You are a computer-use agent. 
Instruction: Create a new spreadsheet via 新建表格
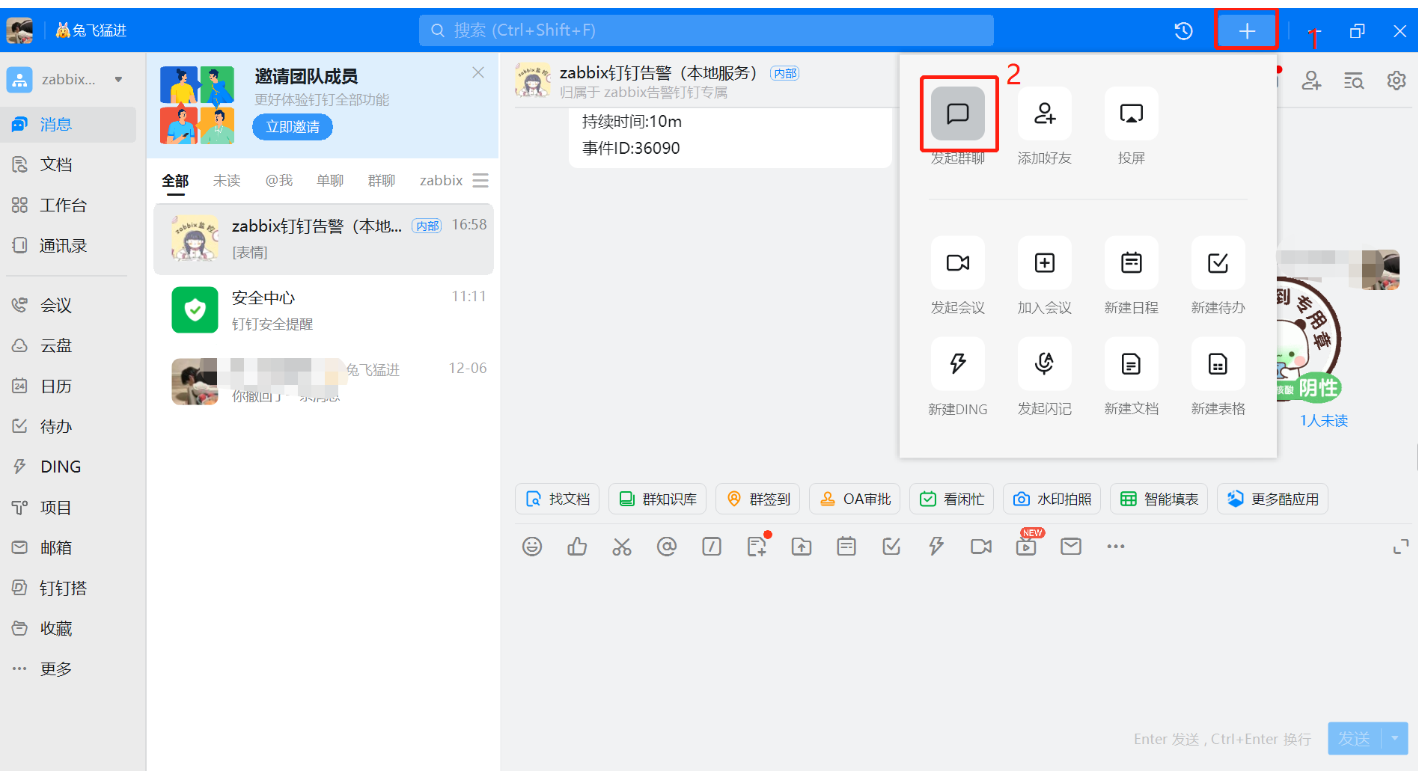(1218, 363)
